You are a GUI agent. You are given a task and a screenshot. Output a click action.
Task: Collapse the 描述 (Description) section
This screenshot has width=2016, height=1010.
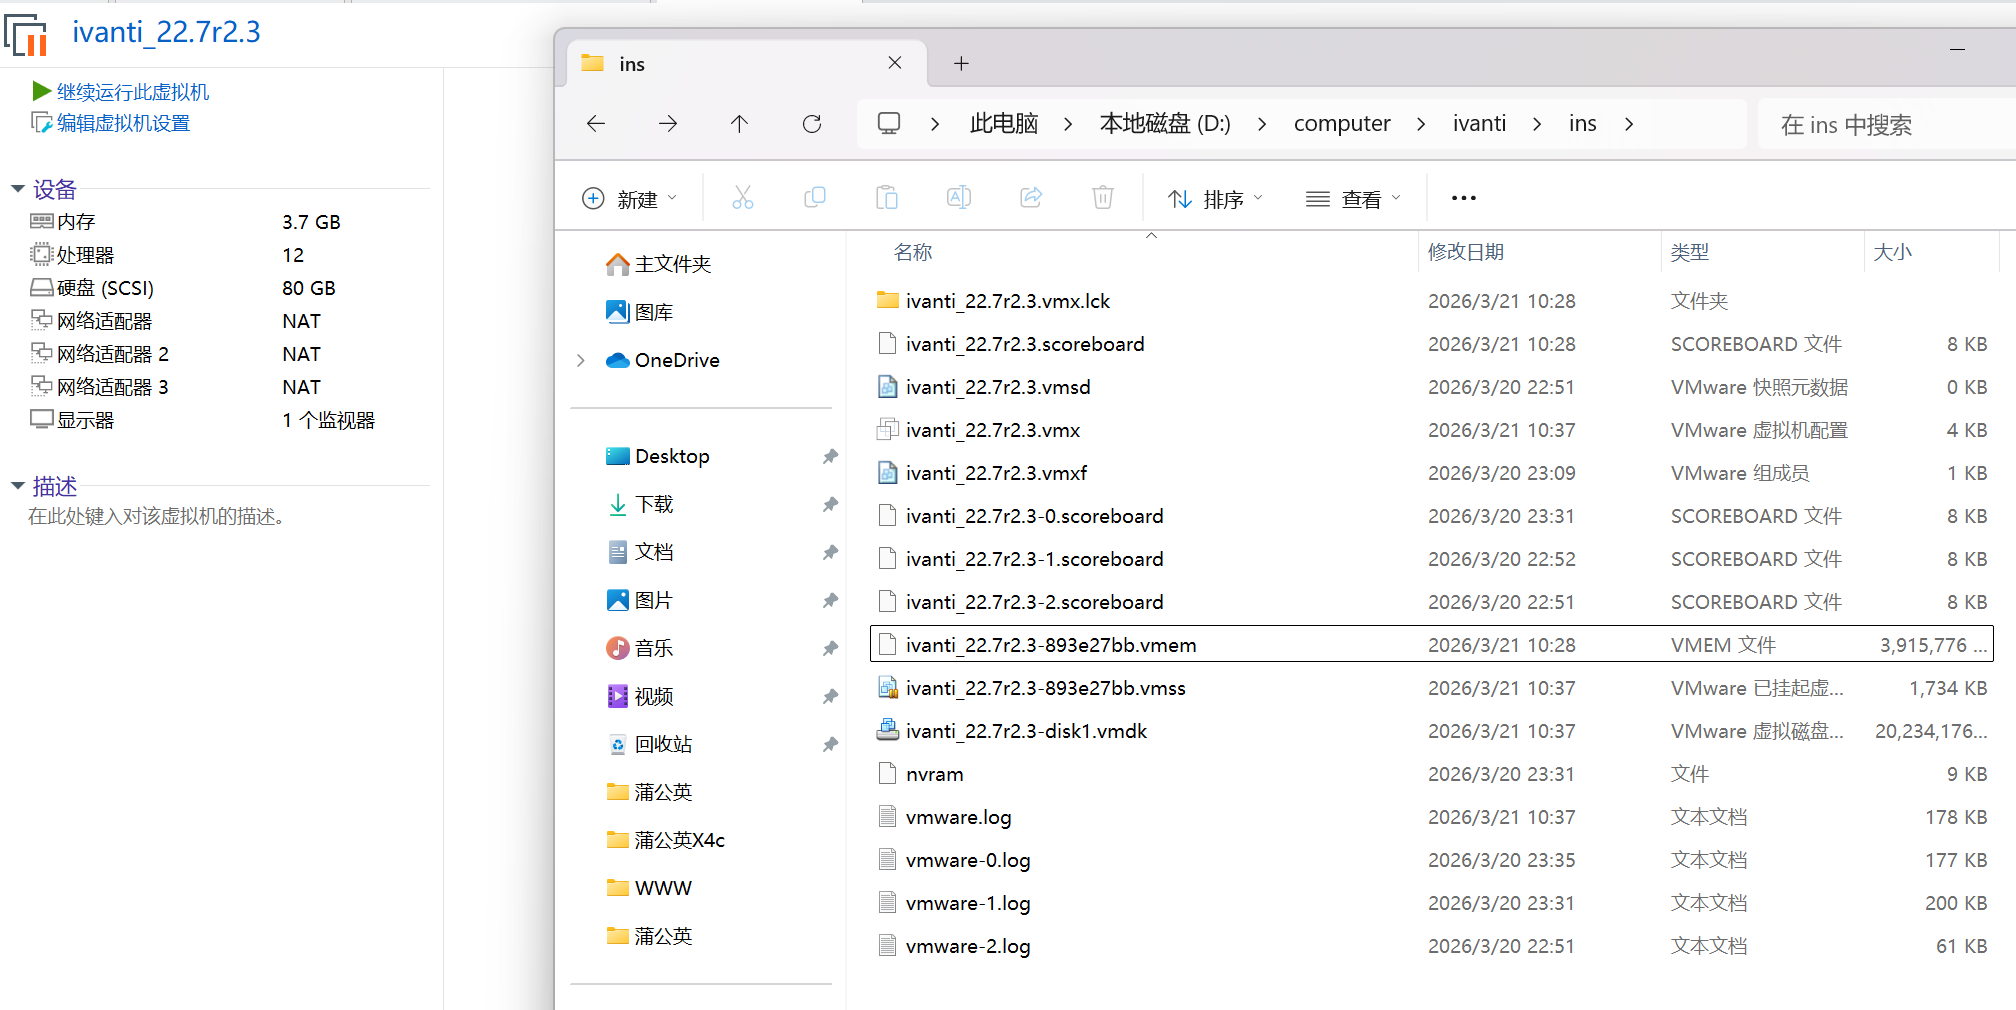[17, 486]
